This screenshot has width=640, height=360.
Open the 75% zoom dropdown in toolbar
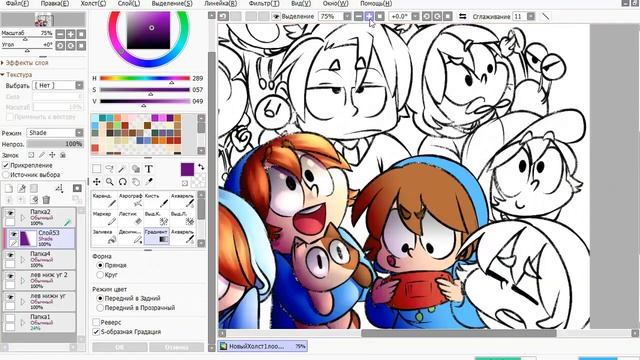(x=347, y=16)
